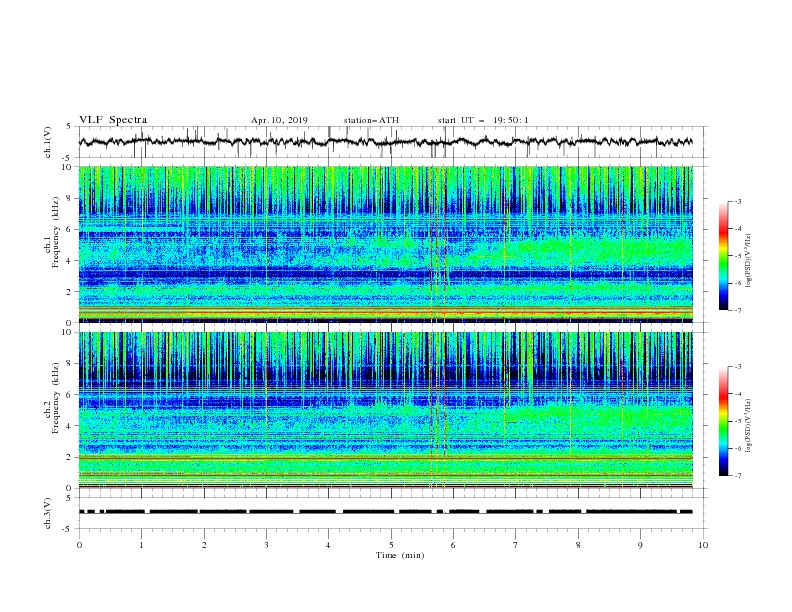Click time axis tick label "1"
Image resolution: width=792 pixels, height=612 pixels.
pos(141,545)
